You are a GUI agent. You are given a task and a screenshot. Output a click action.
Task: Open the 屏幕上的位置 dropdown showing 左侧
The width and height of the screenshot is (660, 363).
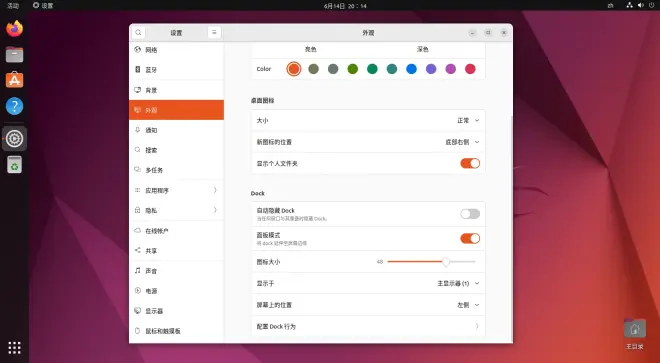(468, 305)
